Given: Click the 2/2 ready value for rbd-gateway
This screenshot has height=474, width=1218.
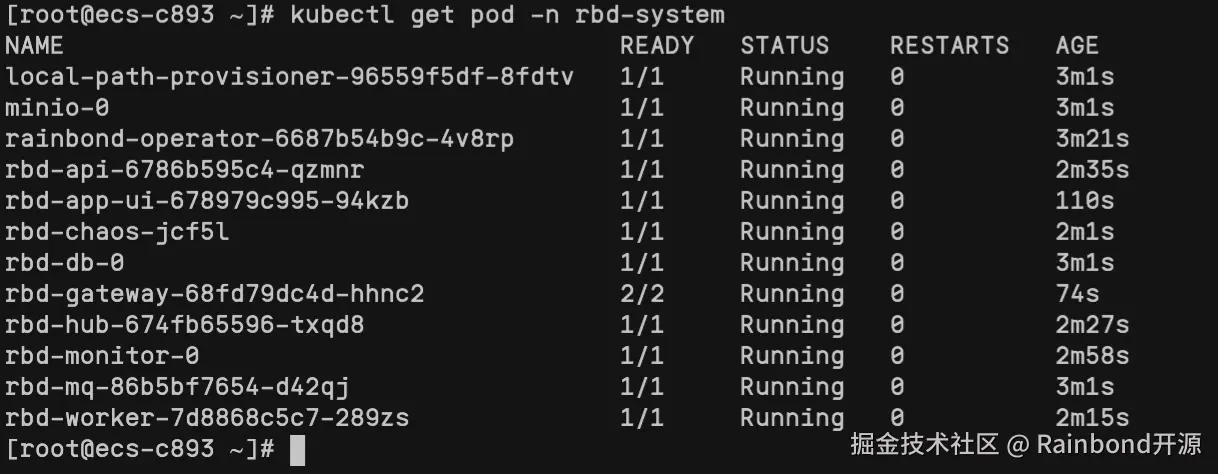Looking at the screenshot, I should (x=641, y=294).
